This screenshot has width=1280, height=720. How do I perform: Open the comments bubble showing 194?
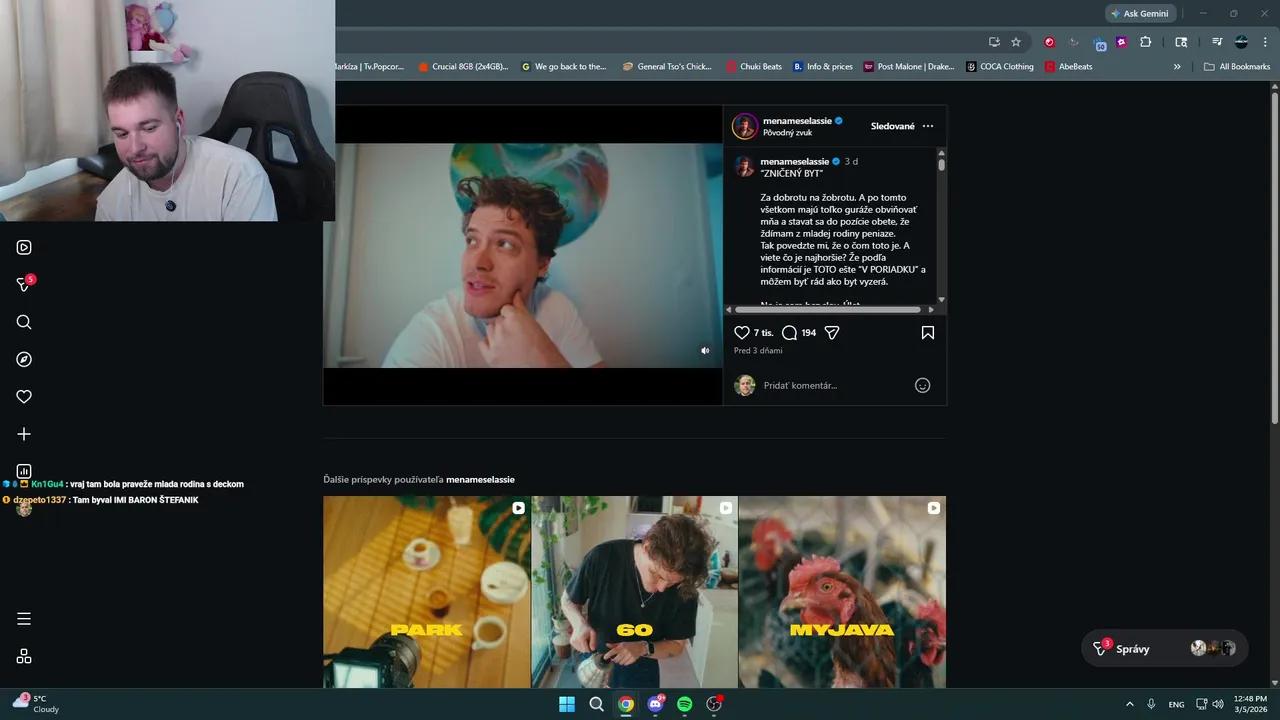[x=789, y=333]
